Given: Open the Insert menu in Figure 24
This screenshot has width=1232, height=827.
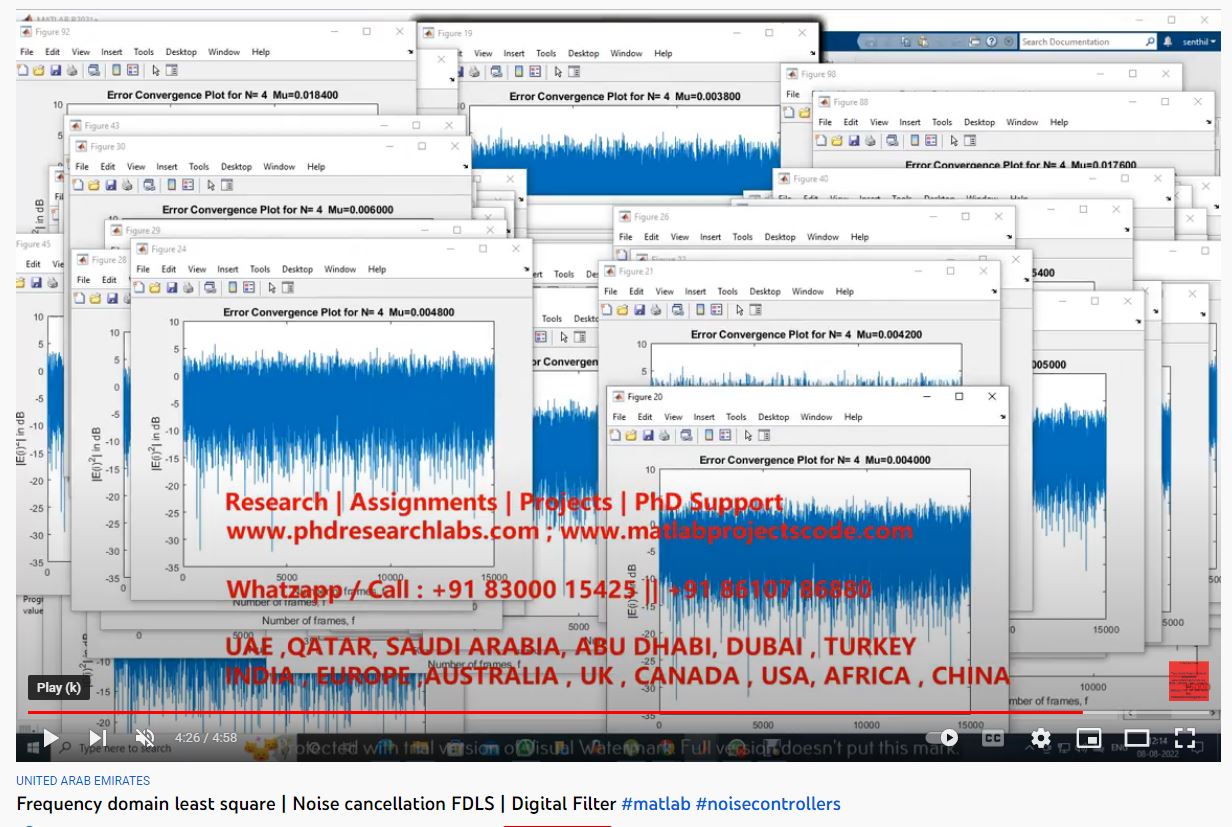Looking at the screenshot, I should tap(228, 269).
